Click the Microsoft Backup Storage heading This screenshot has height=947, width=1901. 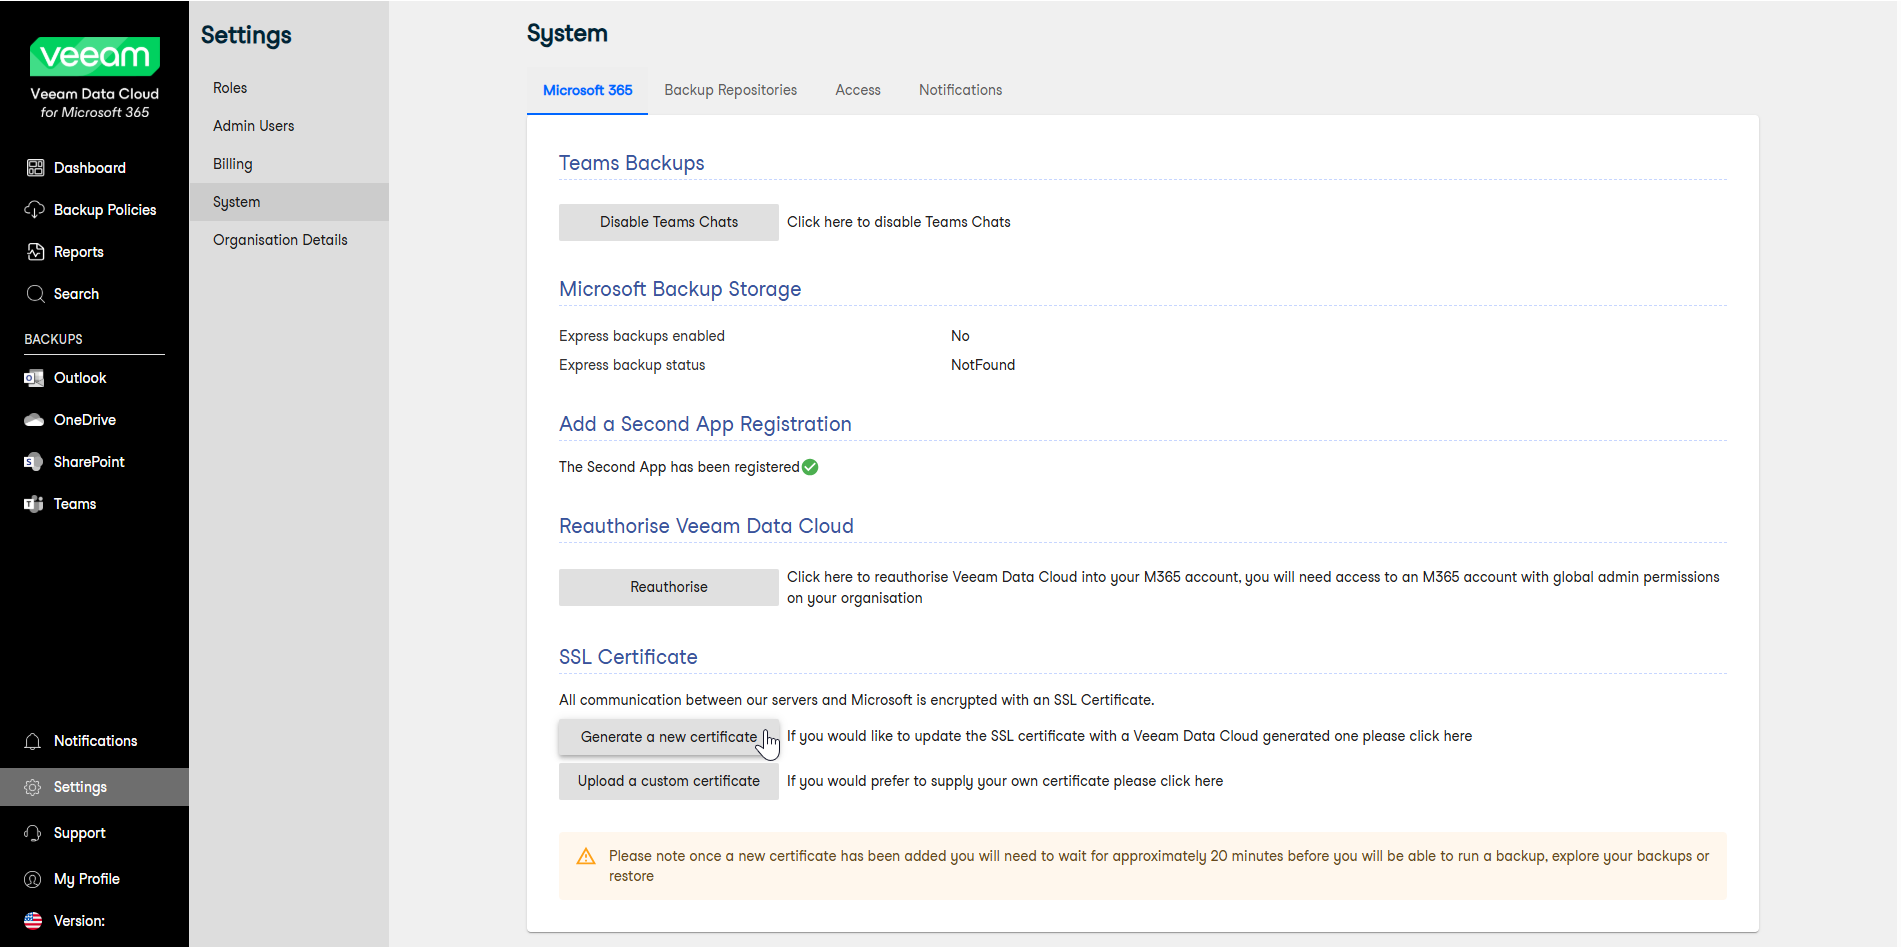point(680,289)
